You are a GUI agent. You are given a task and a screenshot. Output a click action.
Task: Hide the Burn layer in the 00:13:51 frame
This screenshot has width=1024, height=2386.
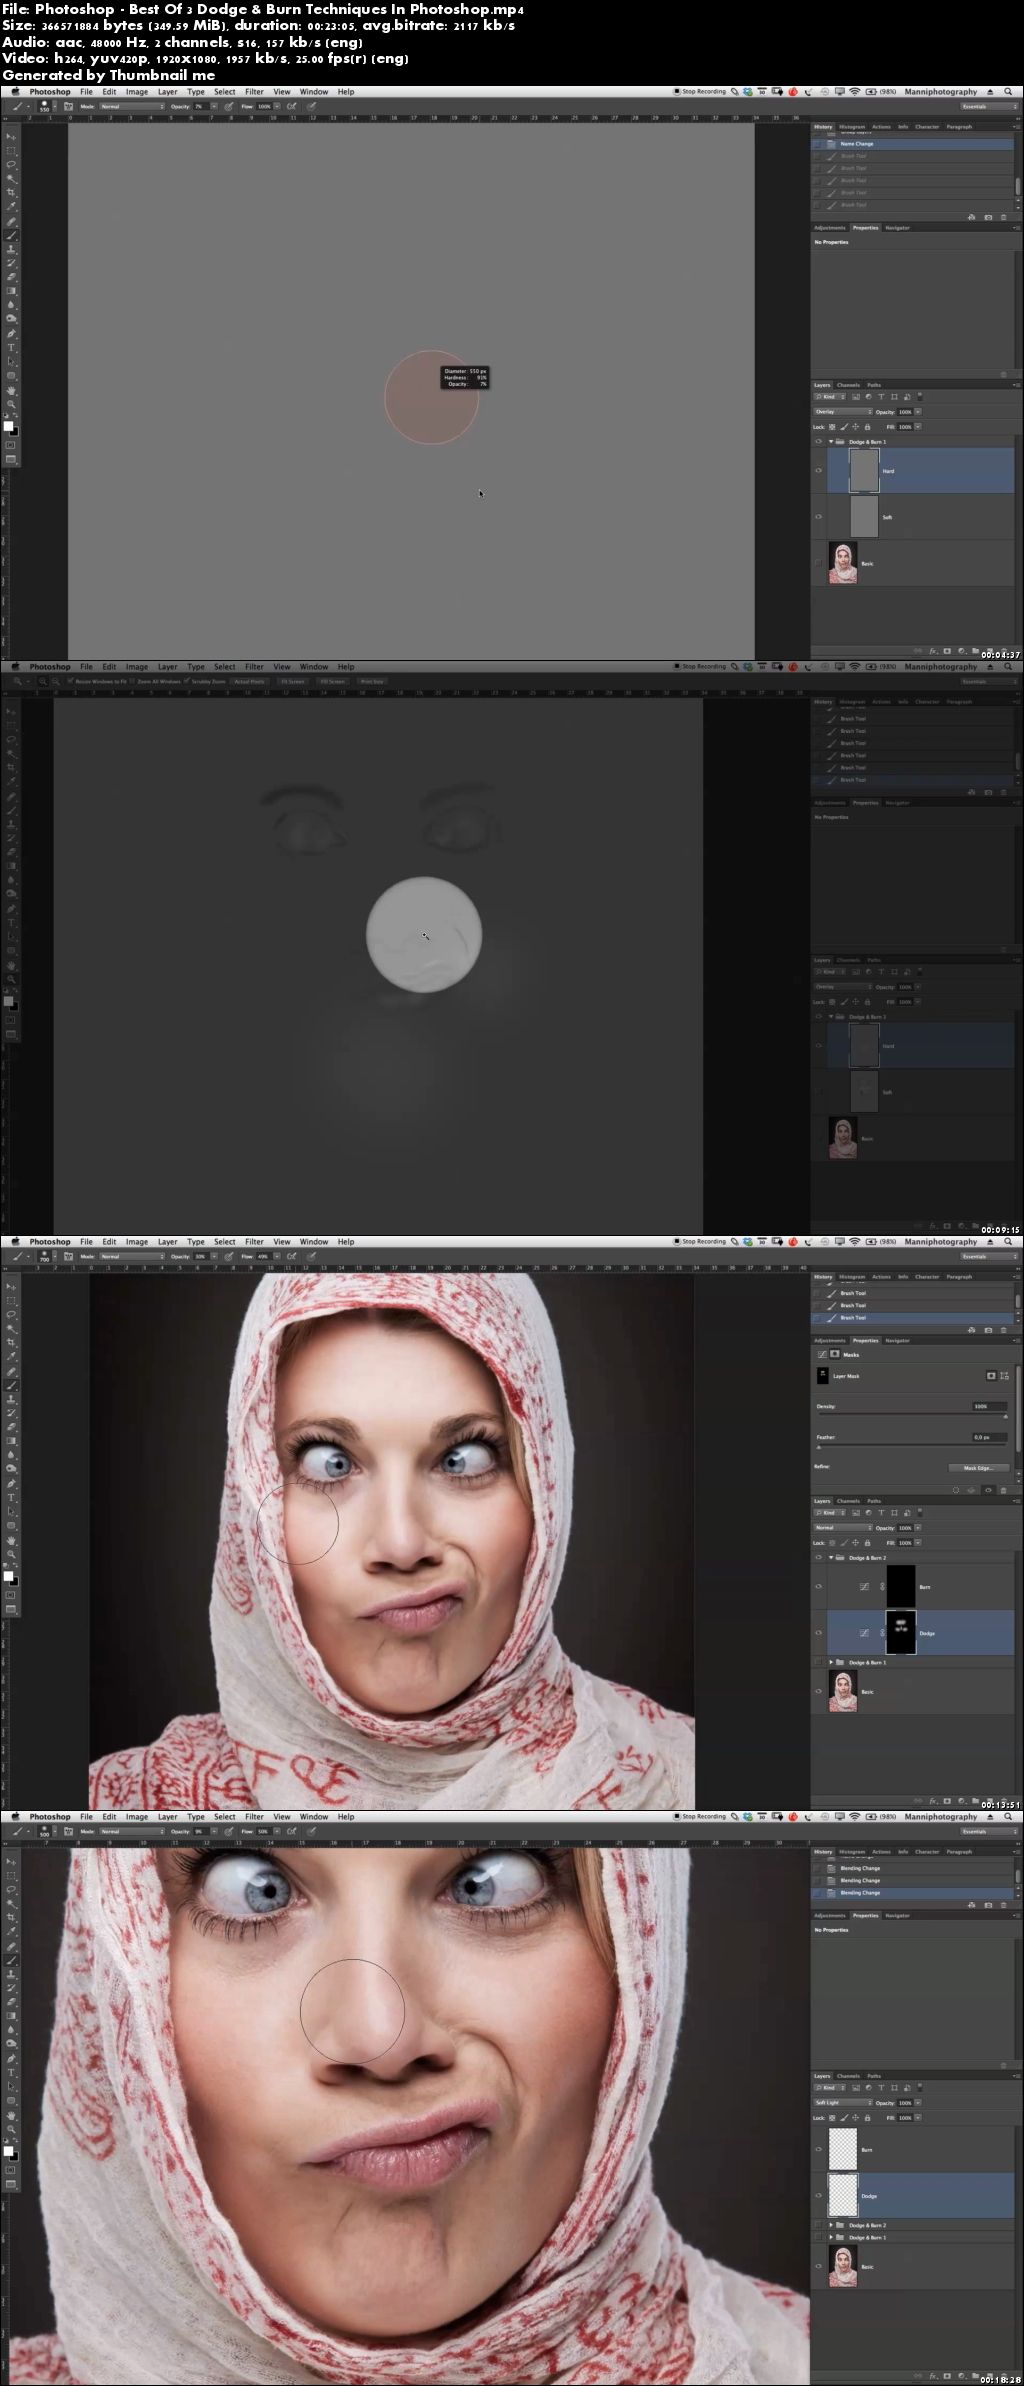coord(818,1586)
